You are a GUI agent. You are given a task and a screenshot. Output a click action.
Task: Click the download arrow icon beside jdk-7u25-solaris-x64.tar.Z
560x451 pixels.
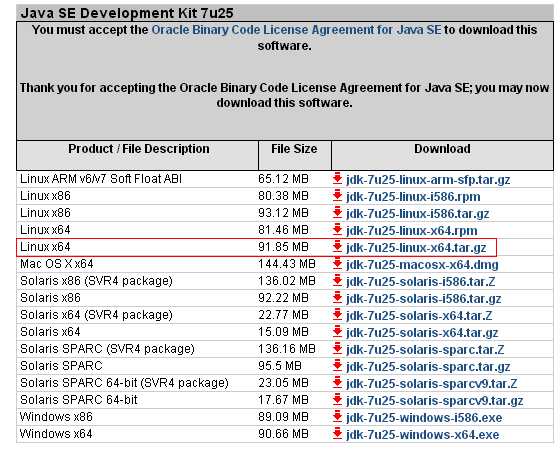click(337, 314)
